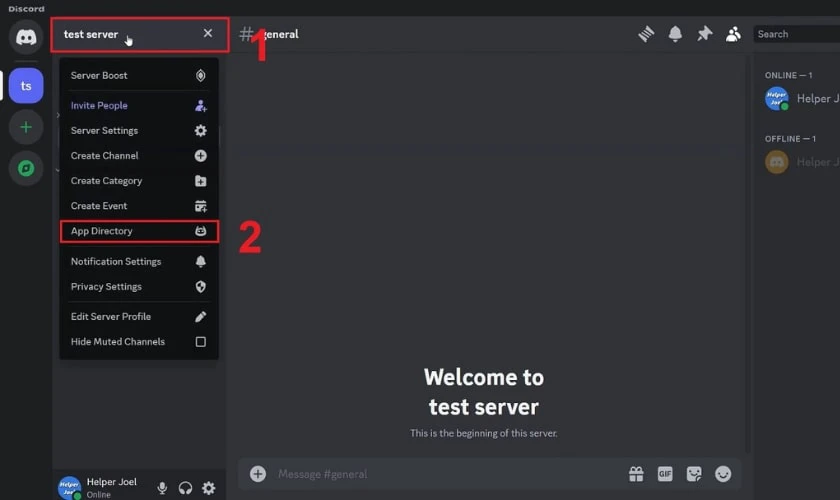
Task: Mute microphone in user panel
Action: [162, 488]
